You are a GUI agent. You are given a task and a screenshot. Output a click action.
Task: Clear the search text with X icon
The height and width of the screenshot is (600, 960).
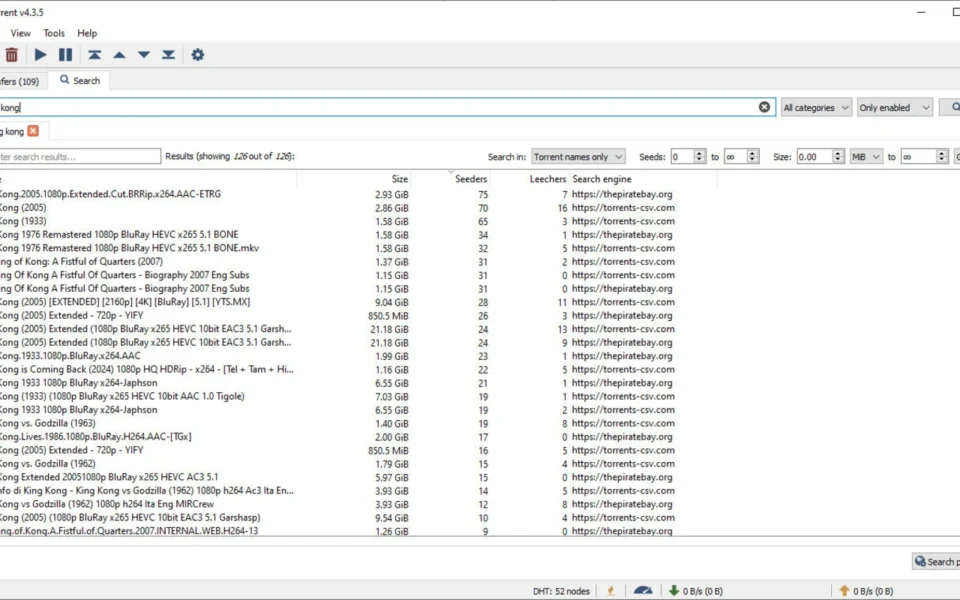pos(764,107)
